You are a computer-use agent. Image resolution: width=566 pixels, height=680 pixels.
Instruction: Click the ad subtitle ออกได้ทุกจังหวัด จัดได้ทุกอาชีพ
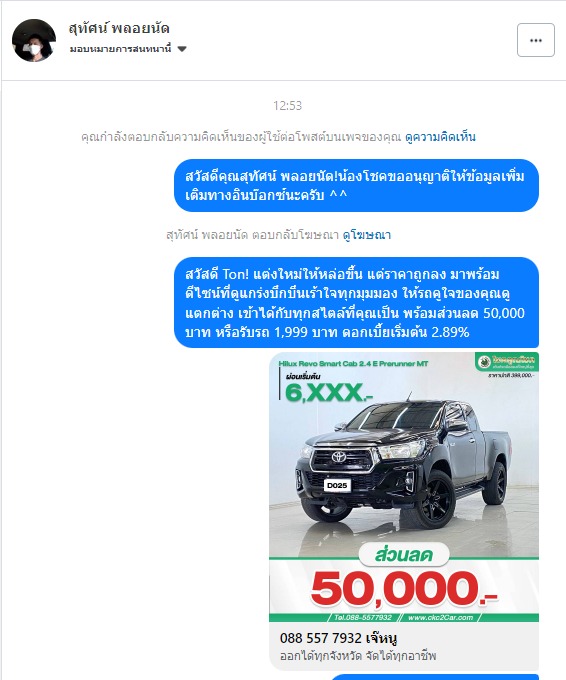(358, 655)
